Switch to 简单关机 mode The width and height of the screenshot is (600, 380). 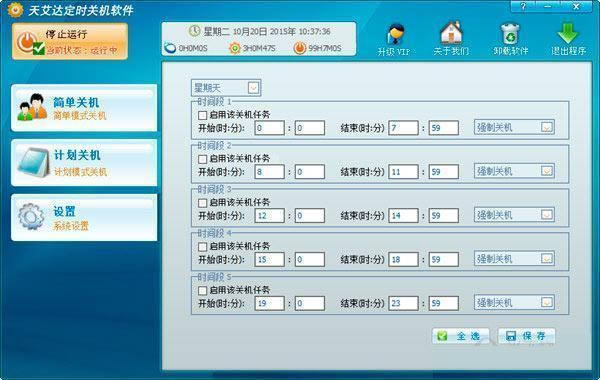click(x=84, y=108)
